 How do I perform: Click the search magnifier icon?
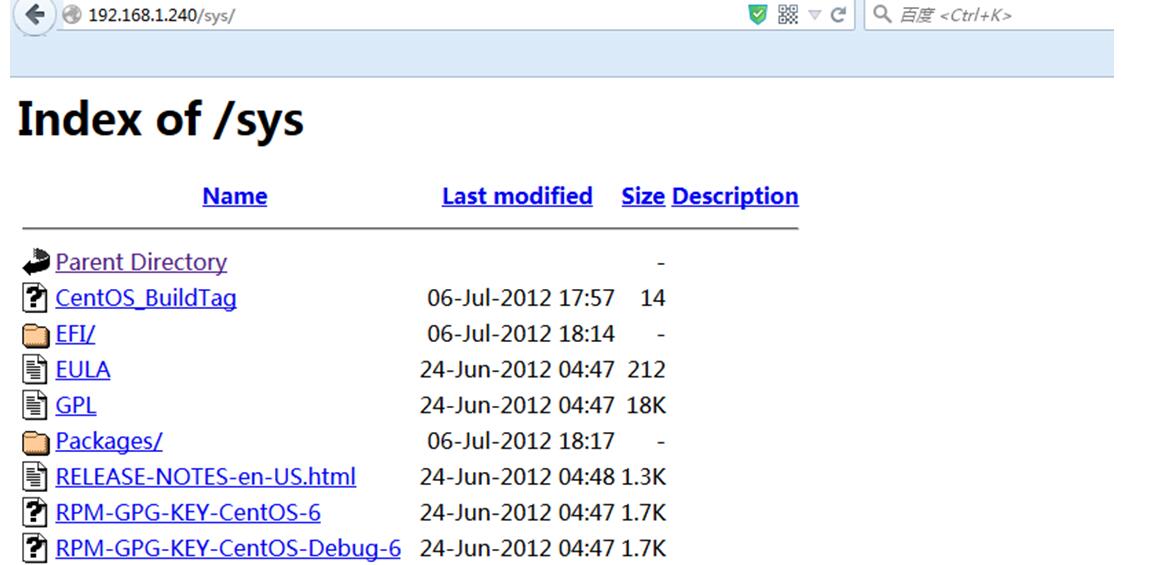[x=882, y=14]
